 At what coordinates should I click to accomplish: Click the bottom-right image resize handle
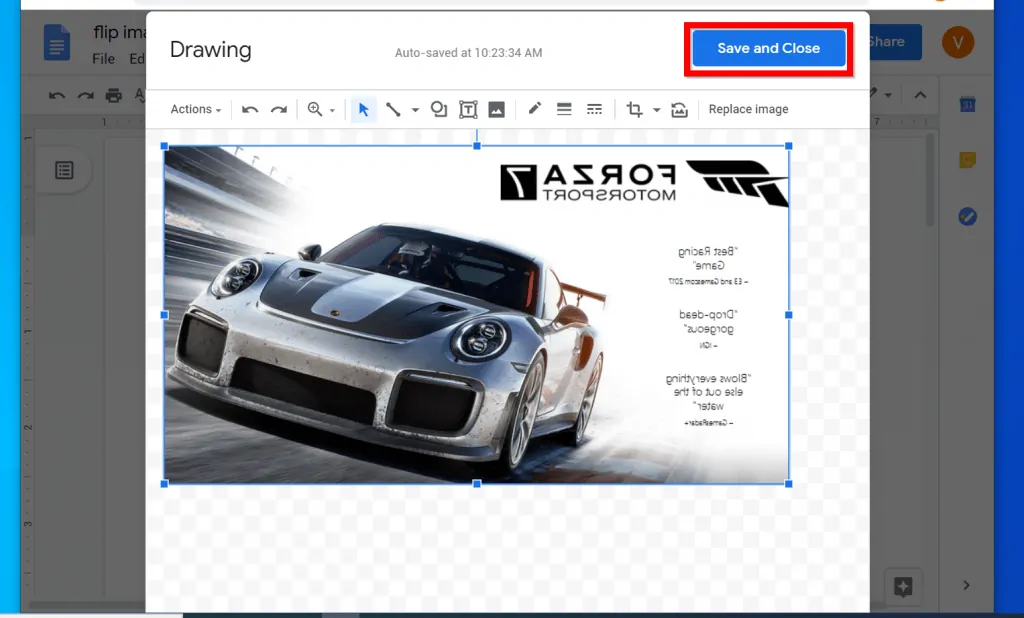(789, 483)
